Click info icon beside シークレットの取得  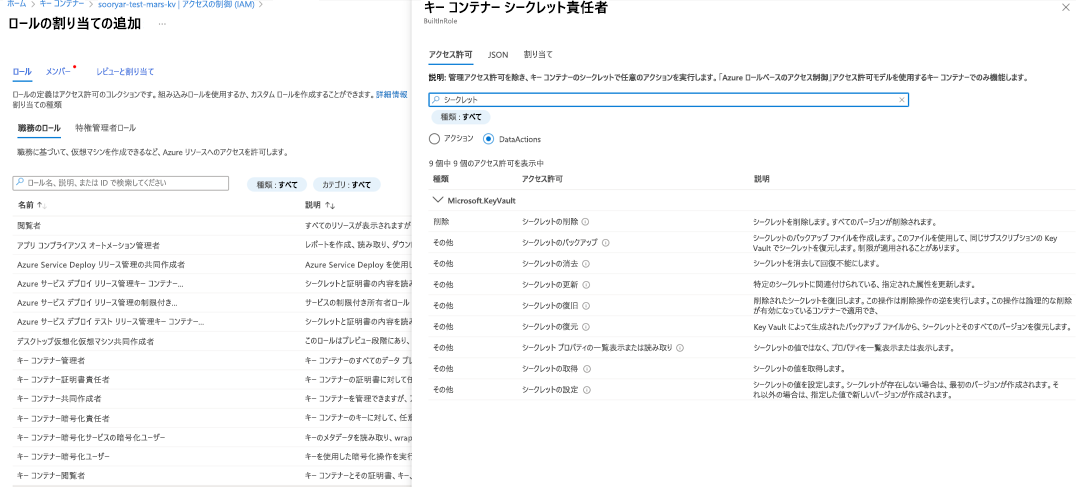click(585, 368)
